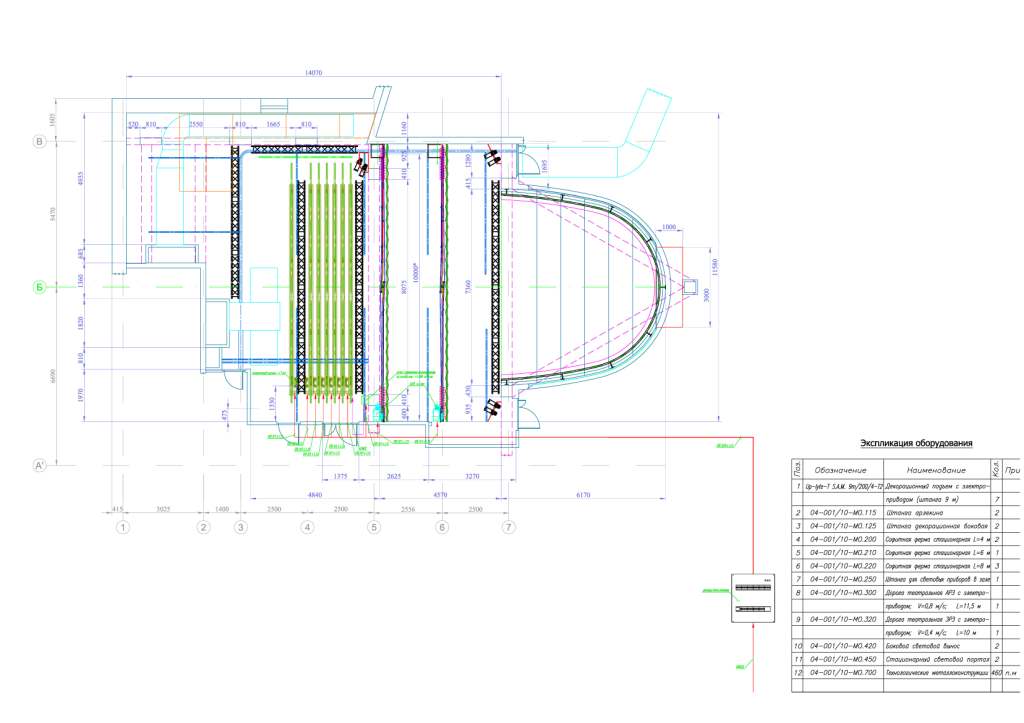Click cell '04-001/10-МО.220'
Image resolution: width=1024 pixels, height=723 pixels.
coord(843,566)
